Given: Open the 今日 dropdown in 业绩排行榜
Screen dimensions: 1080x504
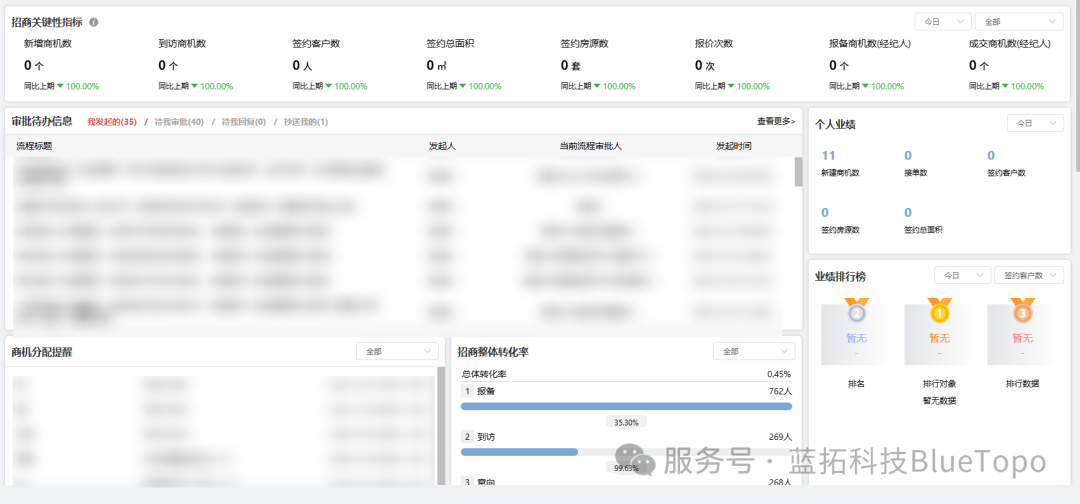Looking at the screenshot, I should pos(962,275).
